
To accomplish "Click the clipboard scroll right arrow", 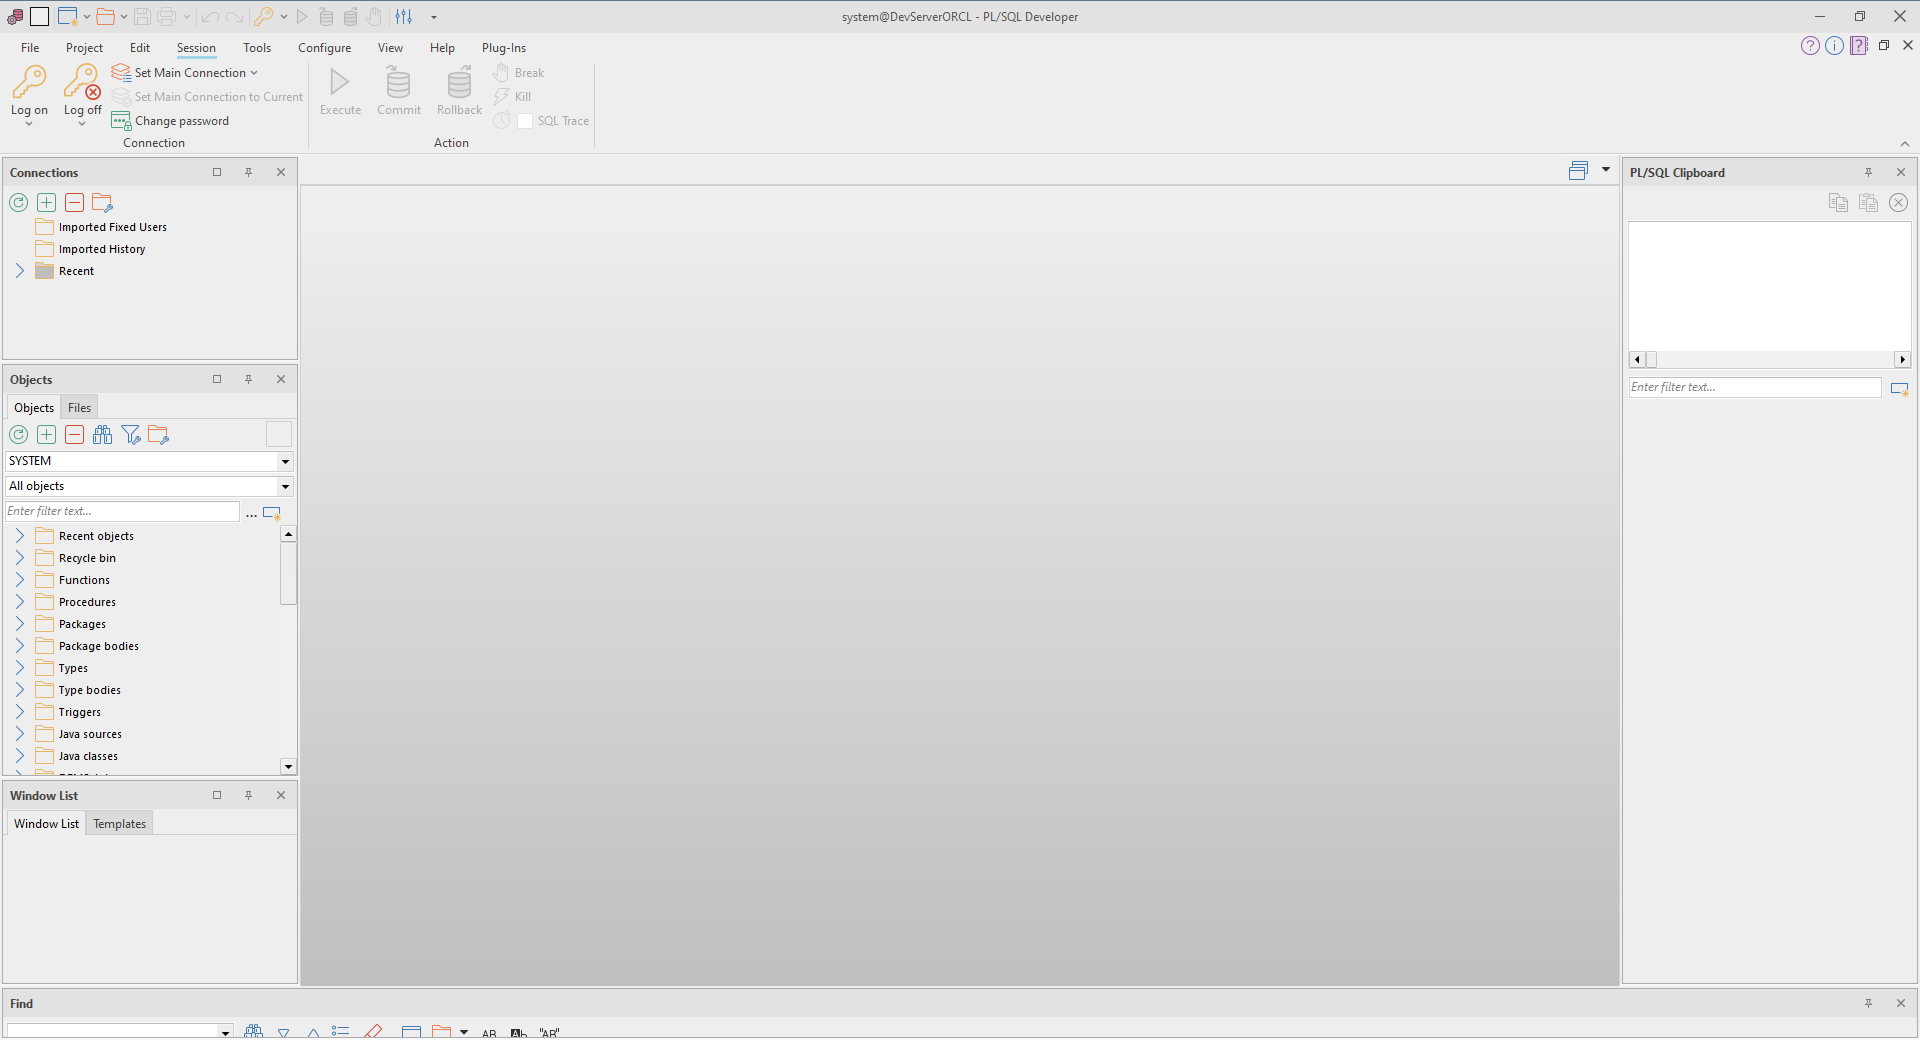I will click(1902, 360).
